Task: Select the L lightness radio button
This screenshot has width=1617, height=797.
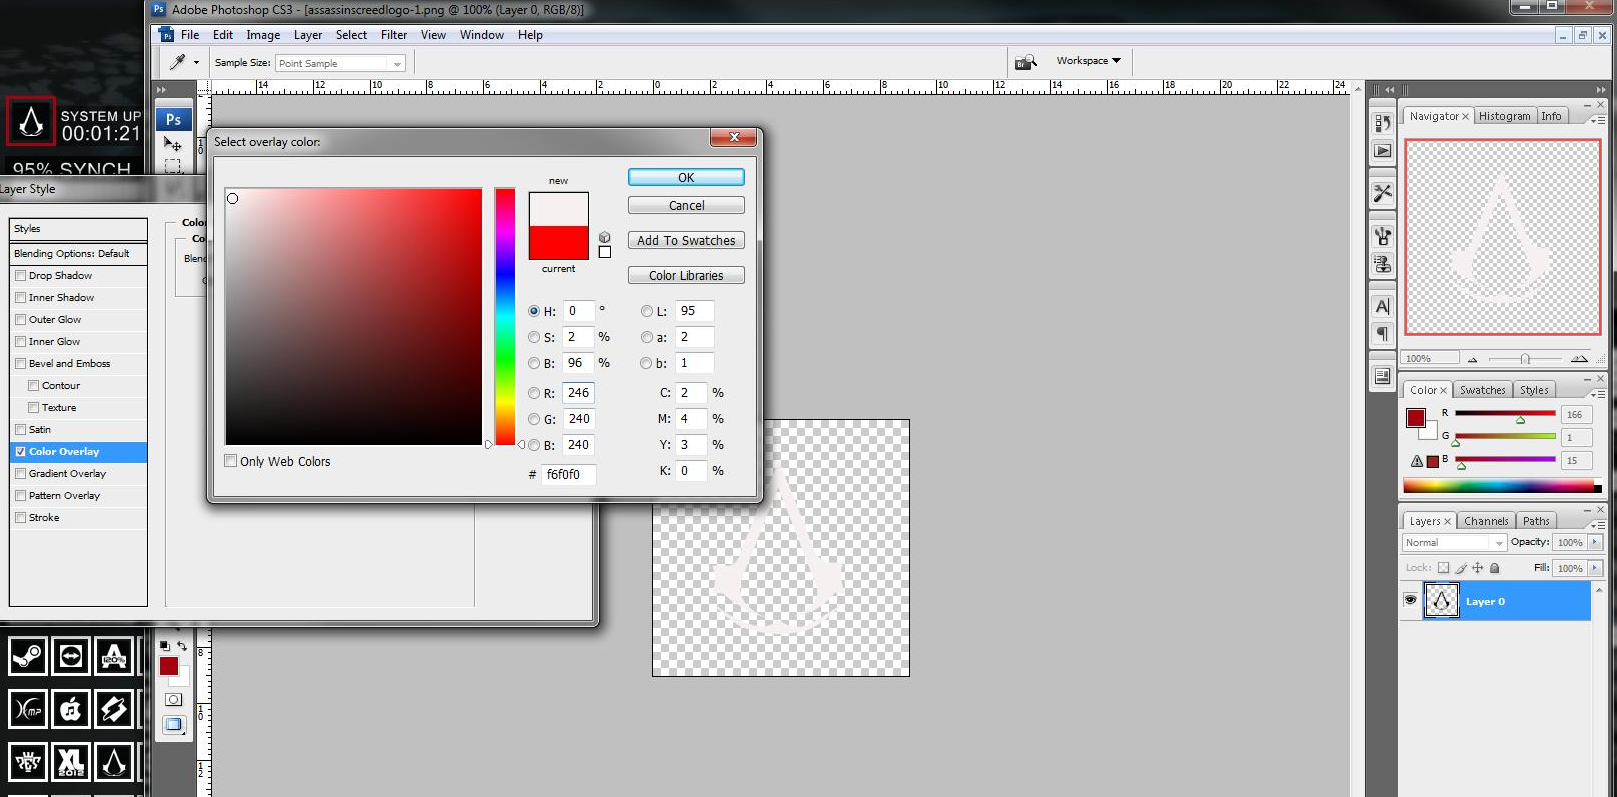Action: click(x=646, y=311)
